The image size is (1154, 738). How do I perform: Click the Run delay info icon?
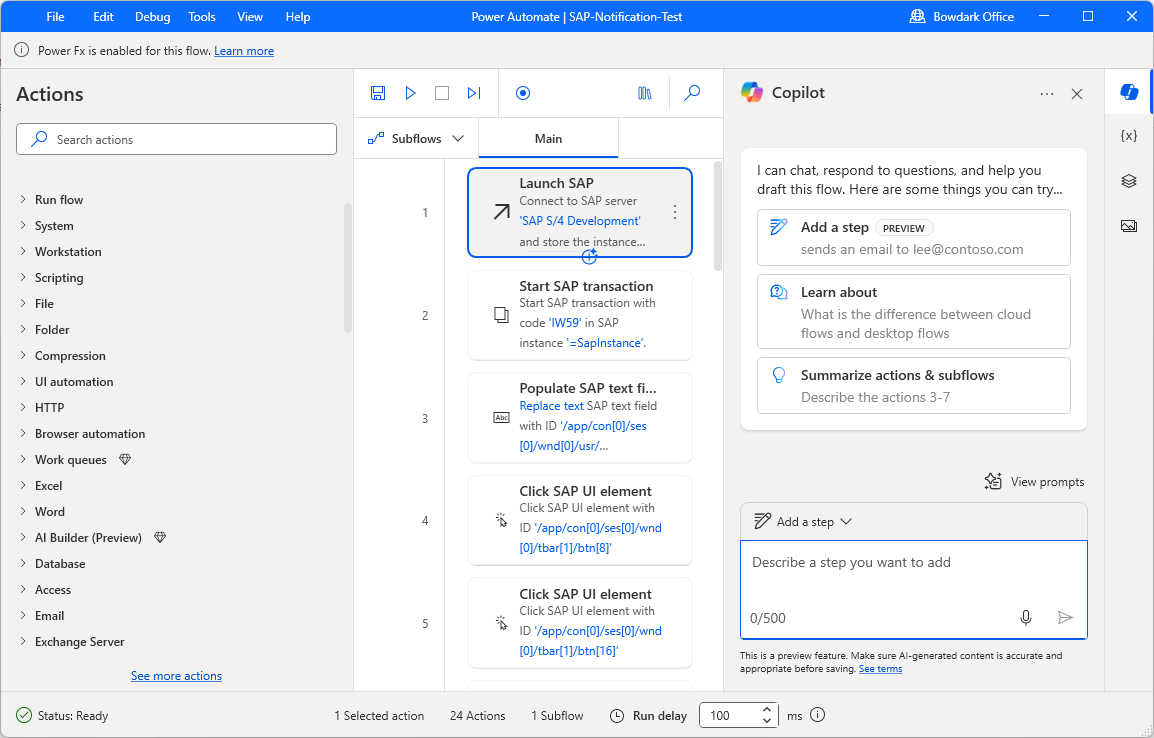(x=817, y=714)
